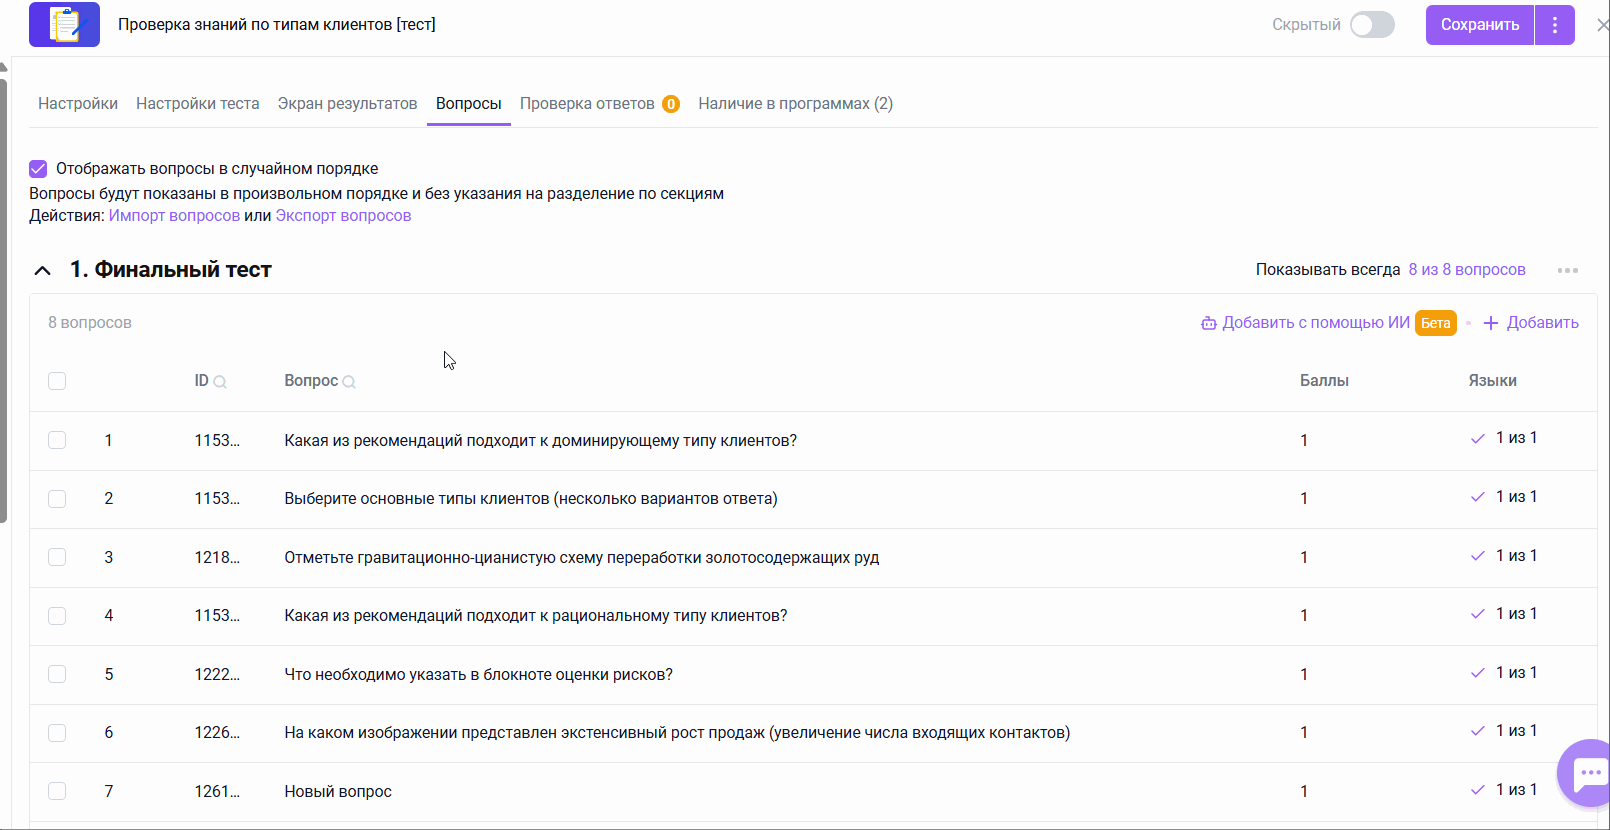Open the Настройки tab
This screenshot has width=1610, height=830.
[x=78, y=104]
